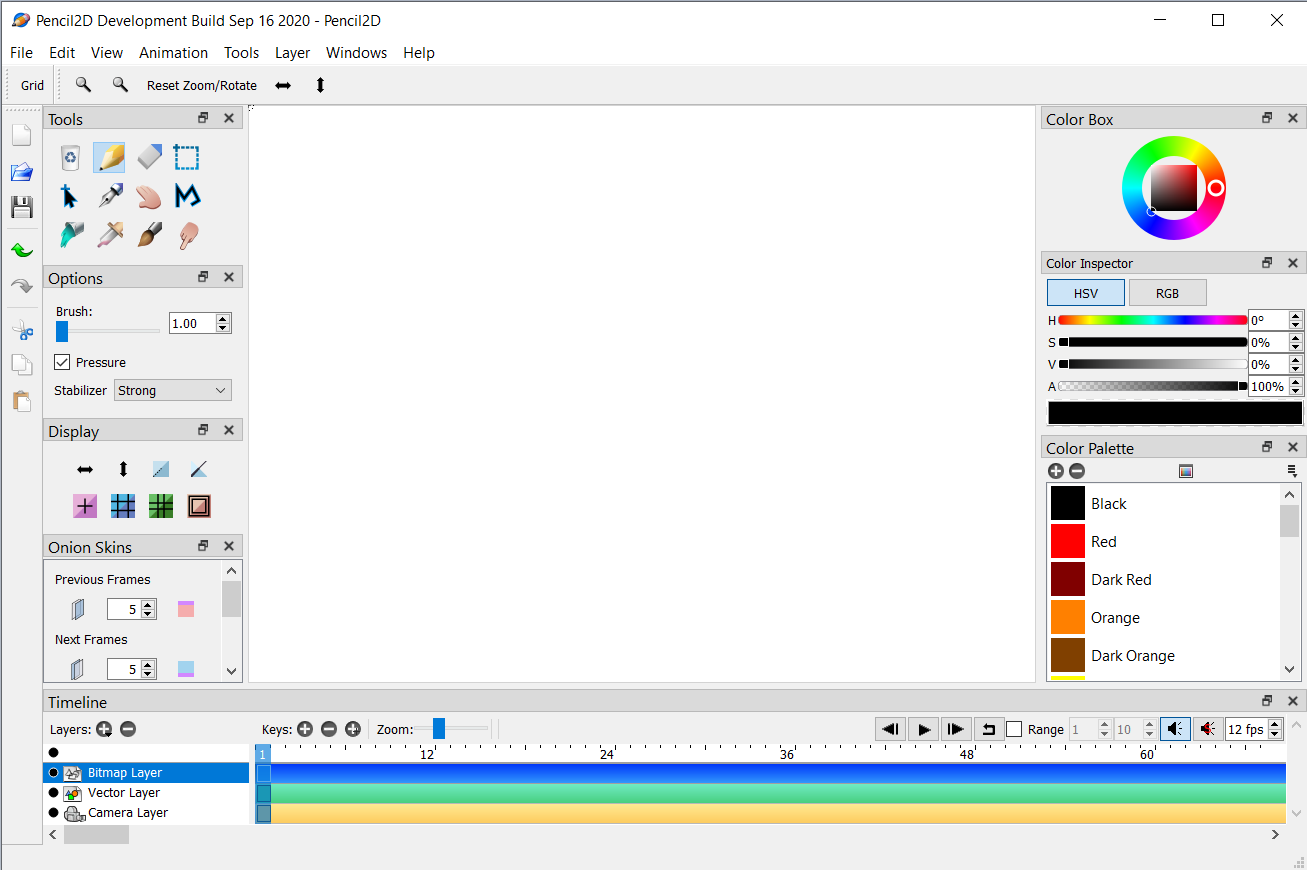1307x870 pixels.
Task: Open the Color Palette options menu
Action: [x=1292, y=471]
